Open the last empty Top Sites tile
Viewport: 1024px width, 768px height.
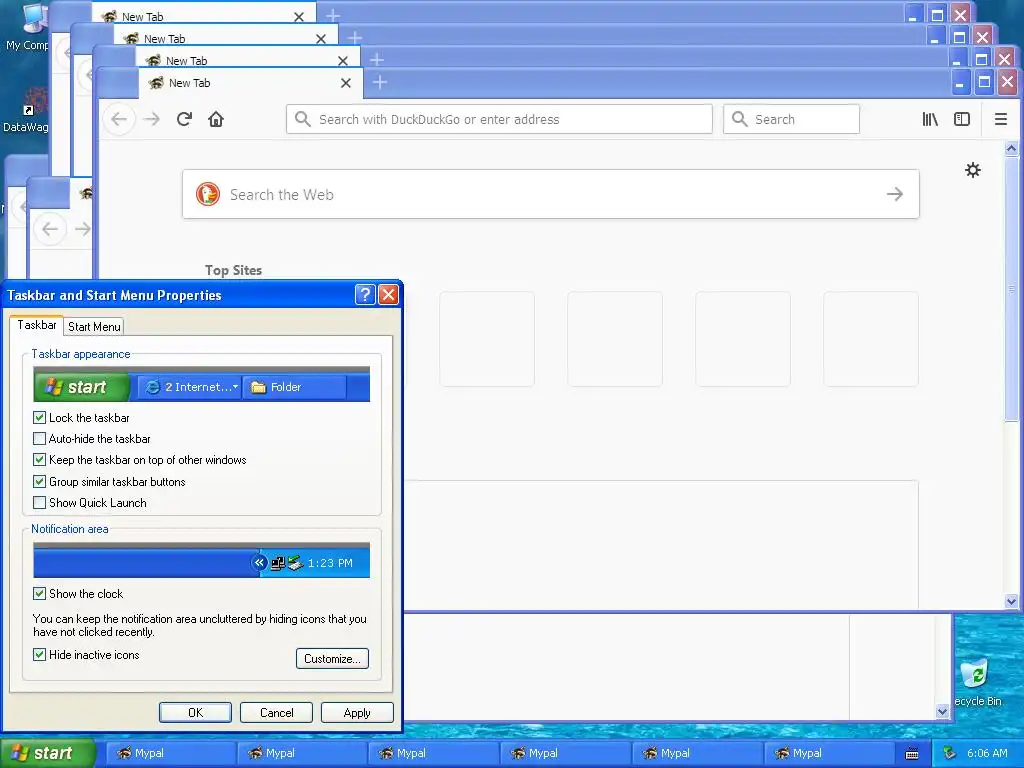tap(871, 339)
